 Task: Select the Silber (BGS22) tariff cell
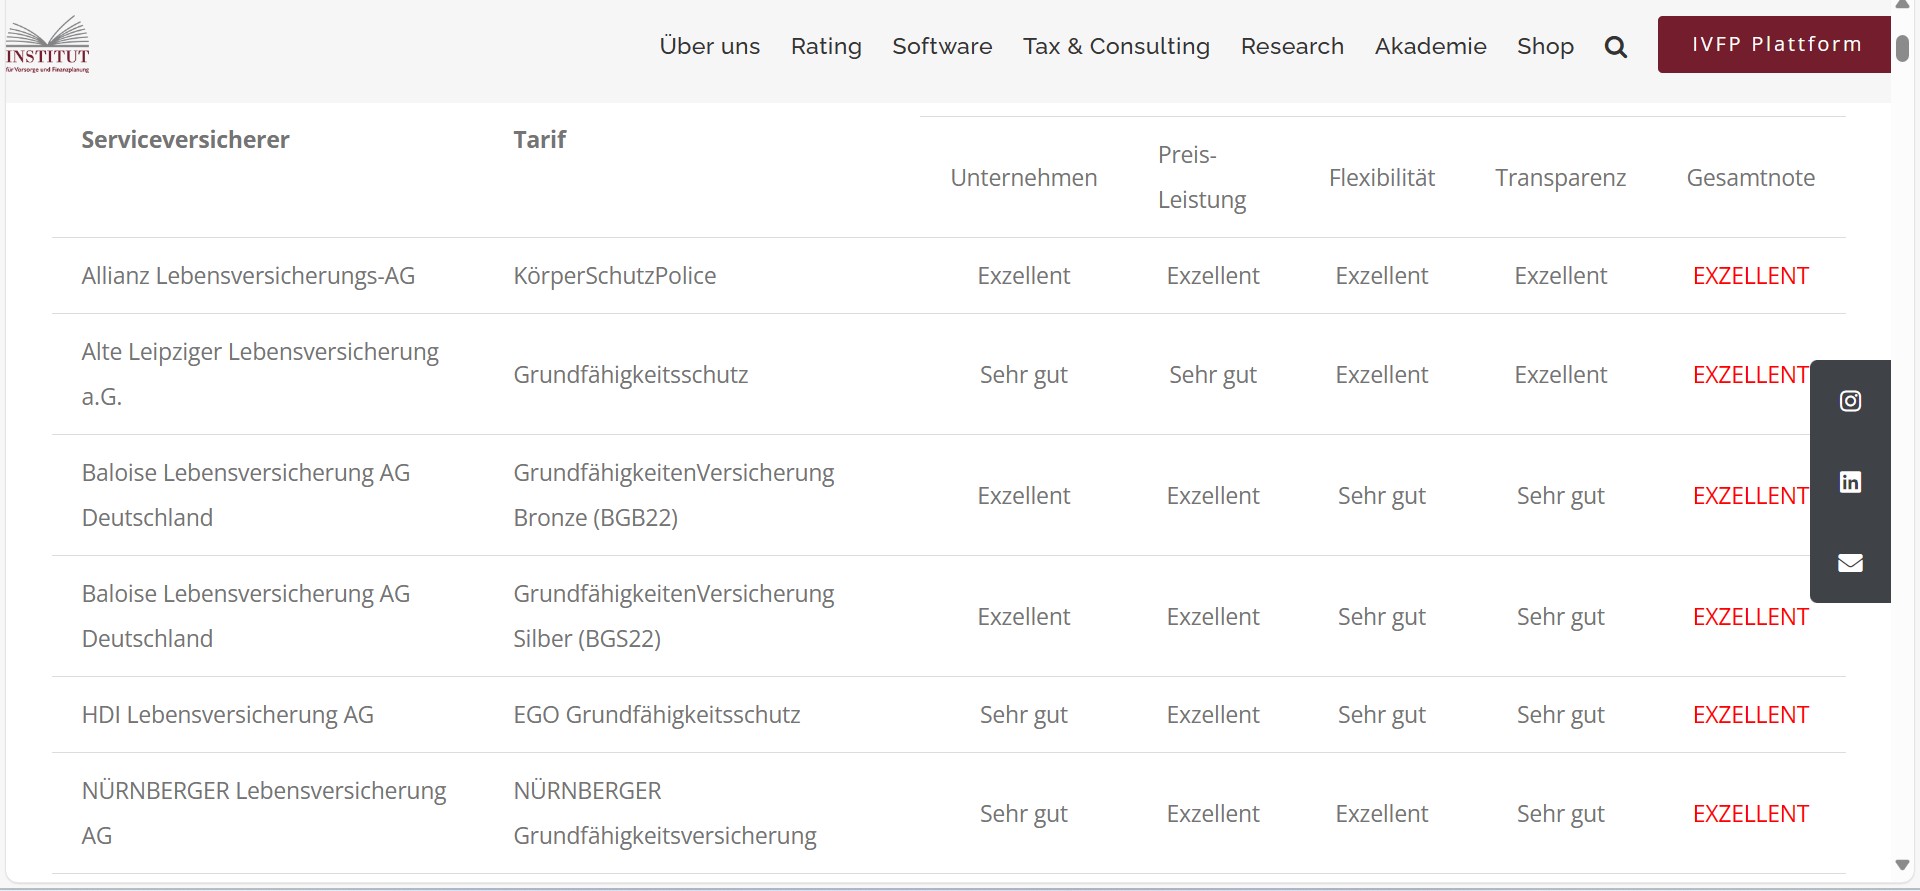coord(673,616)
